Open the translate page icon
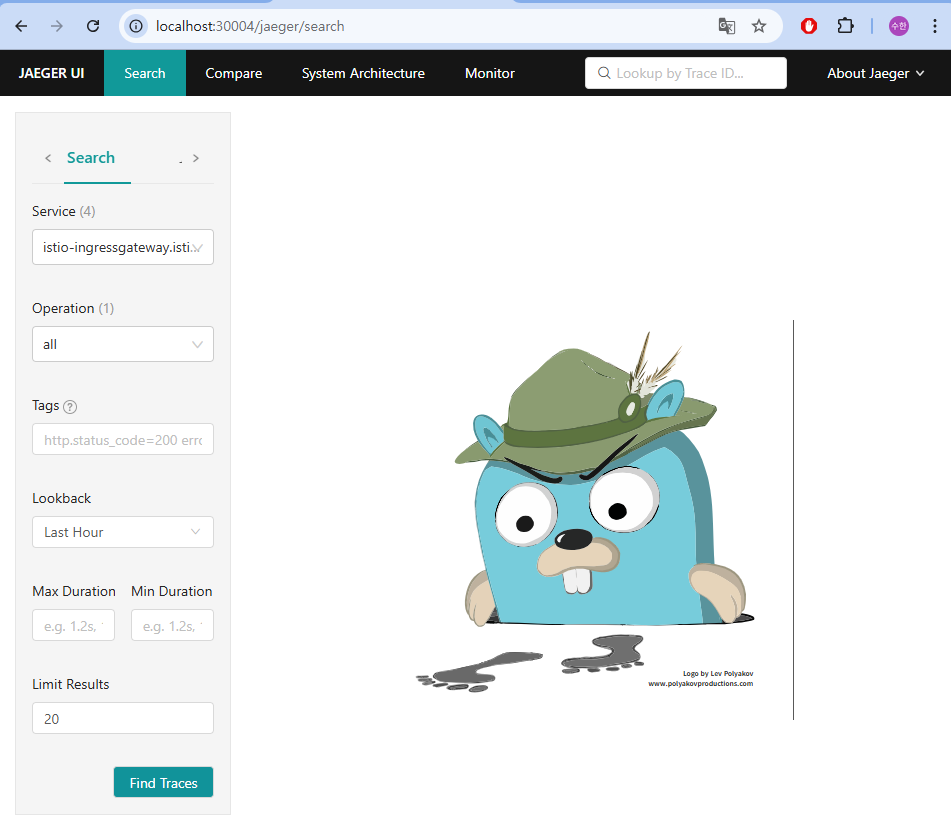Image resolution: width=951 pixels, height=833 pixels. 727,26
